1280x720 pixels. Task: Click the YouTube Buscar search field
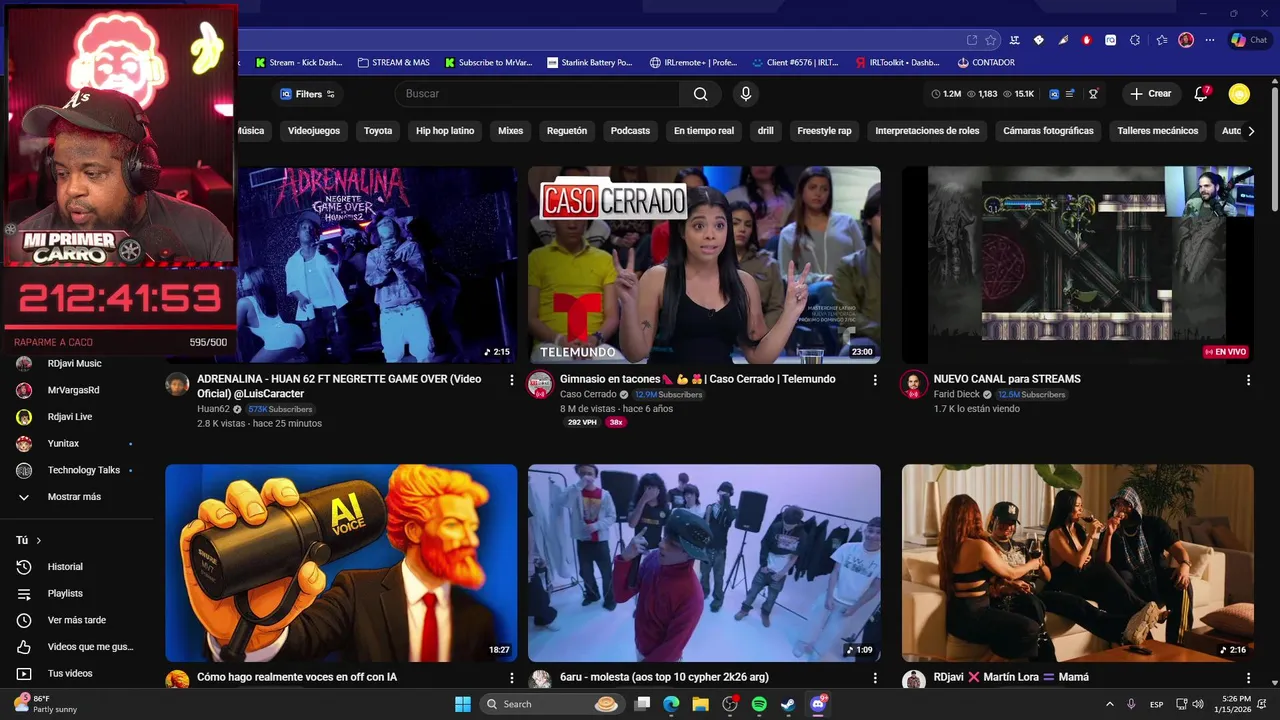(538, 94)
